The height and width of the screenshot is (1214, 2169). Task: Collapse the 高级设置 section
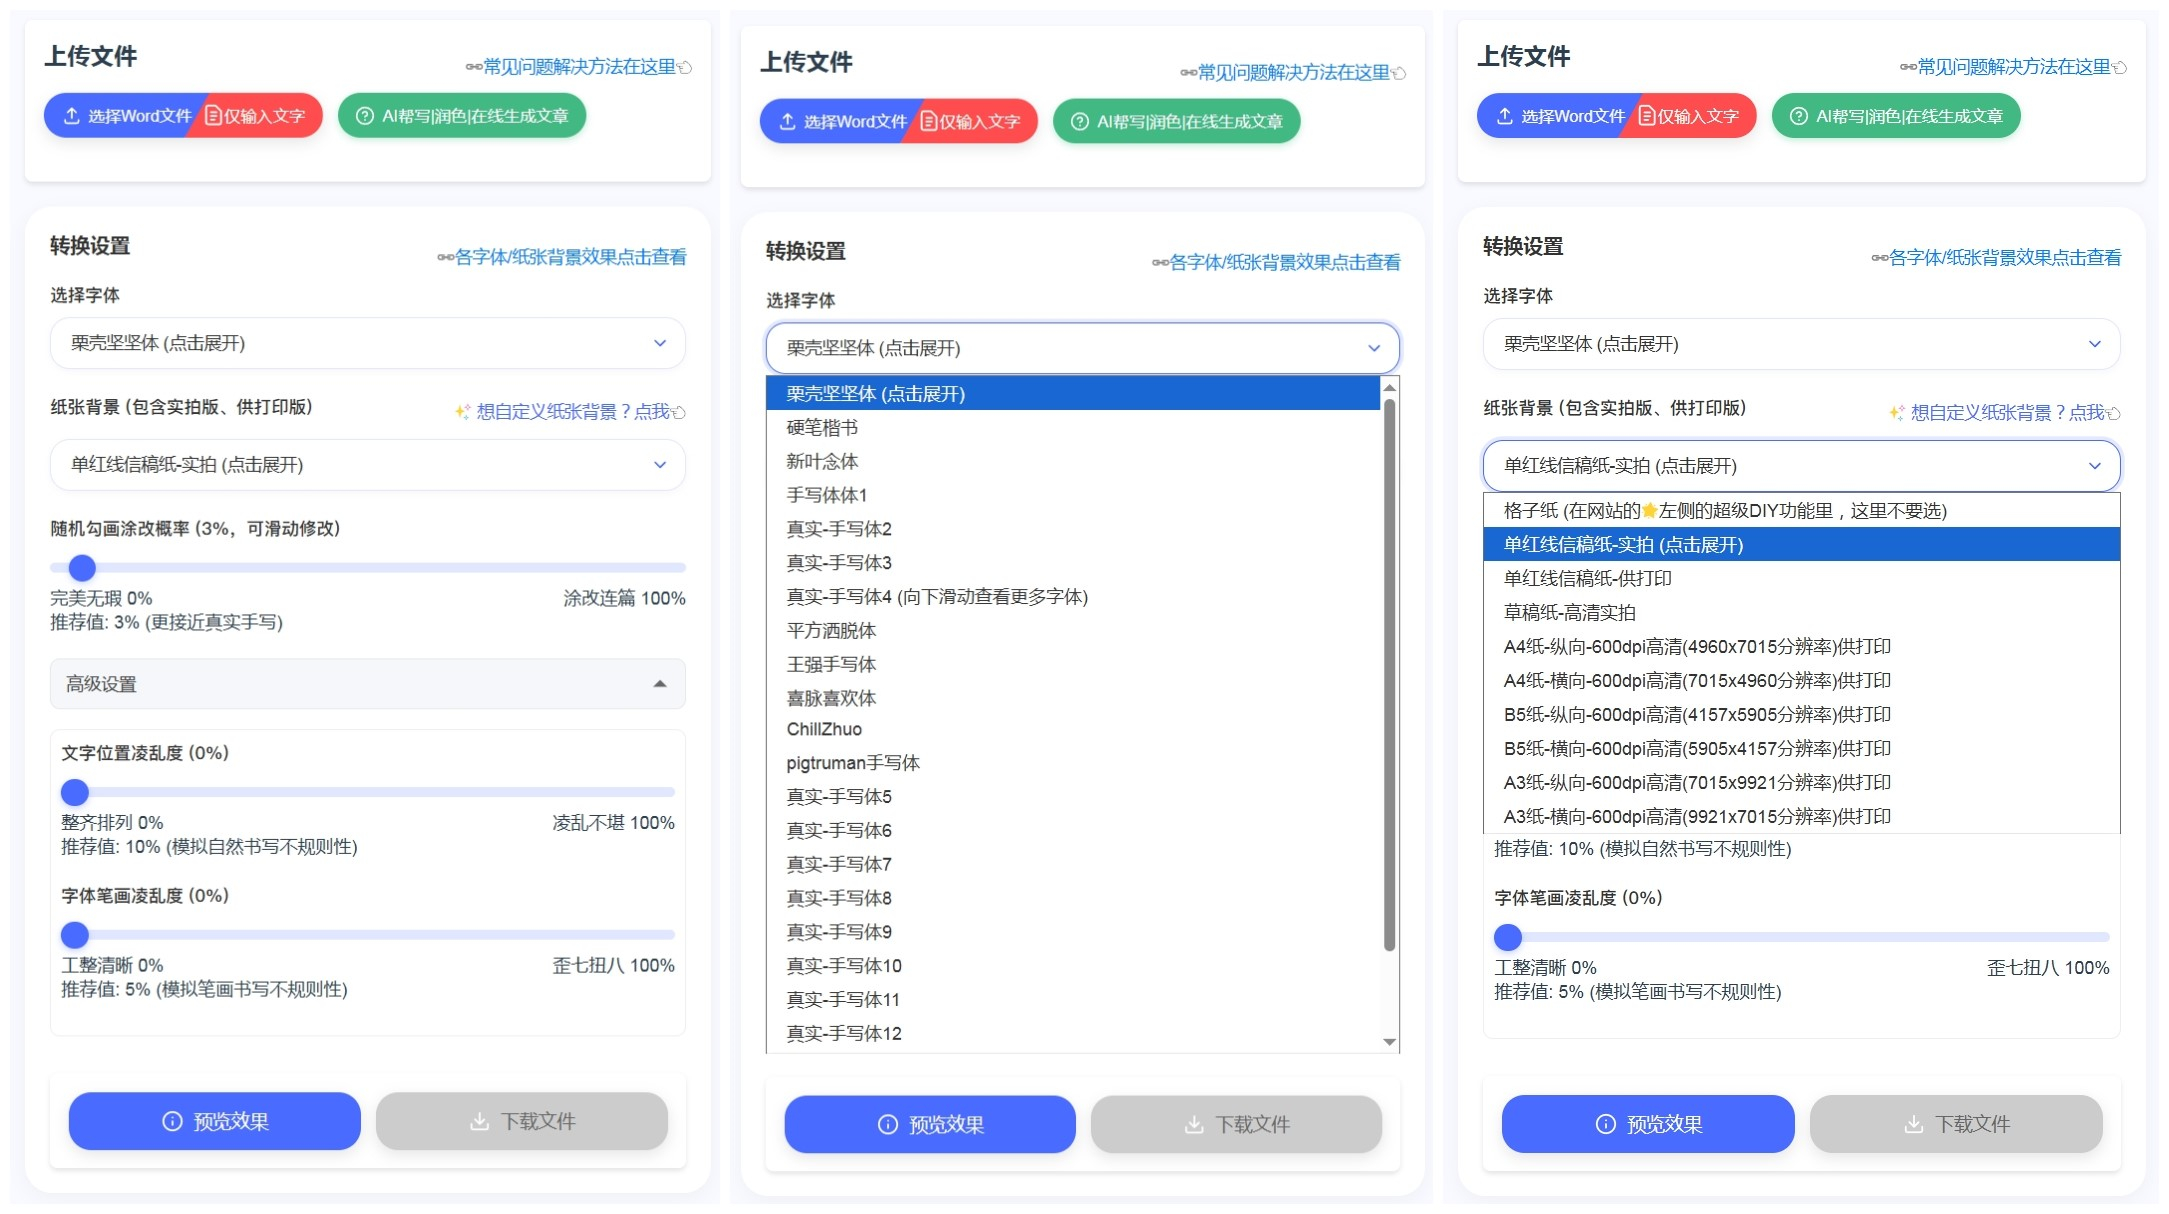[x=659, y=684]
